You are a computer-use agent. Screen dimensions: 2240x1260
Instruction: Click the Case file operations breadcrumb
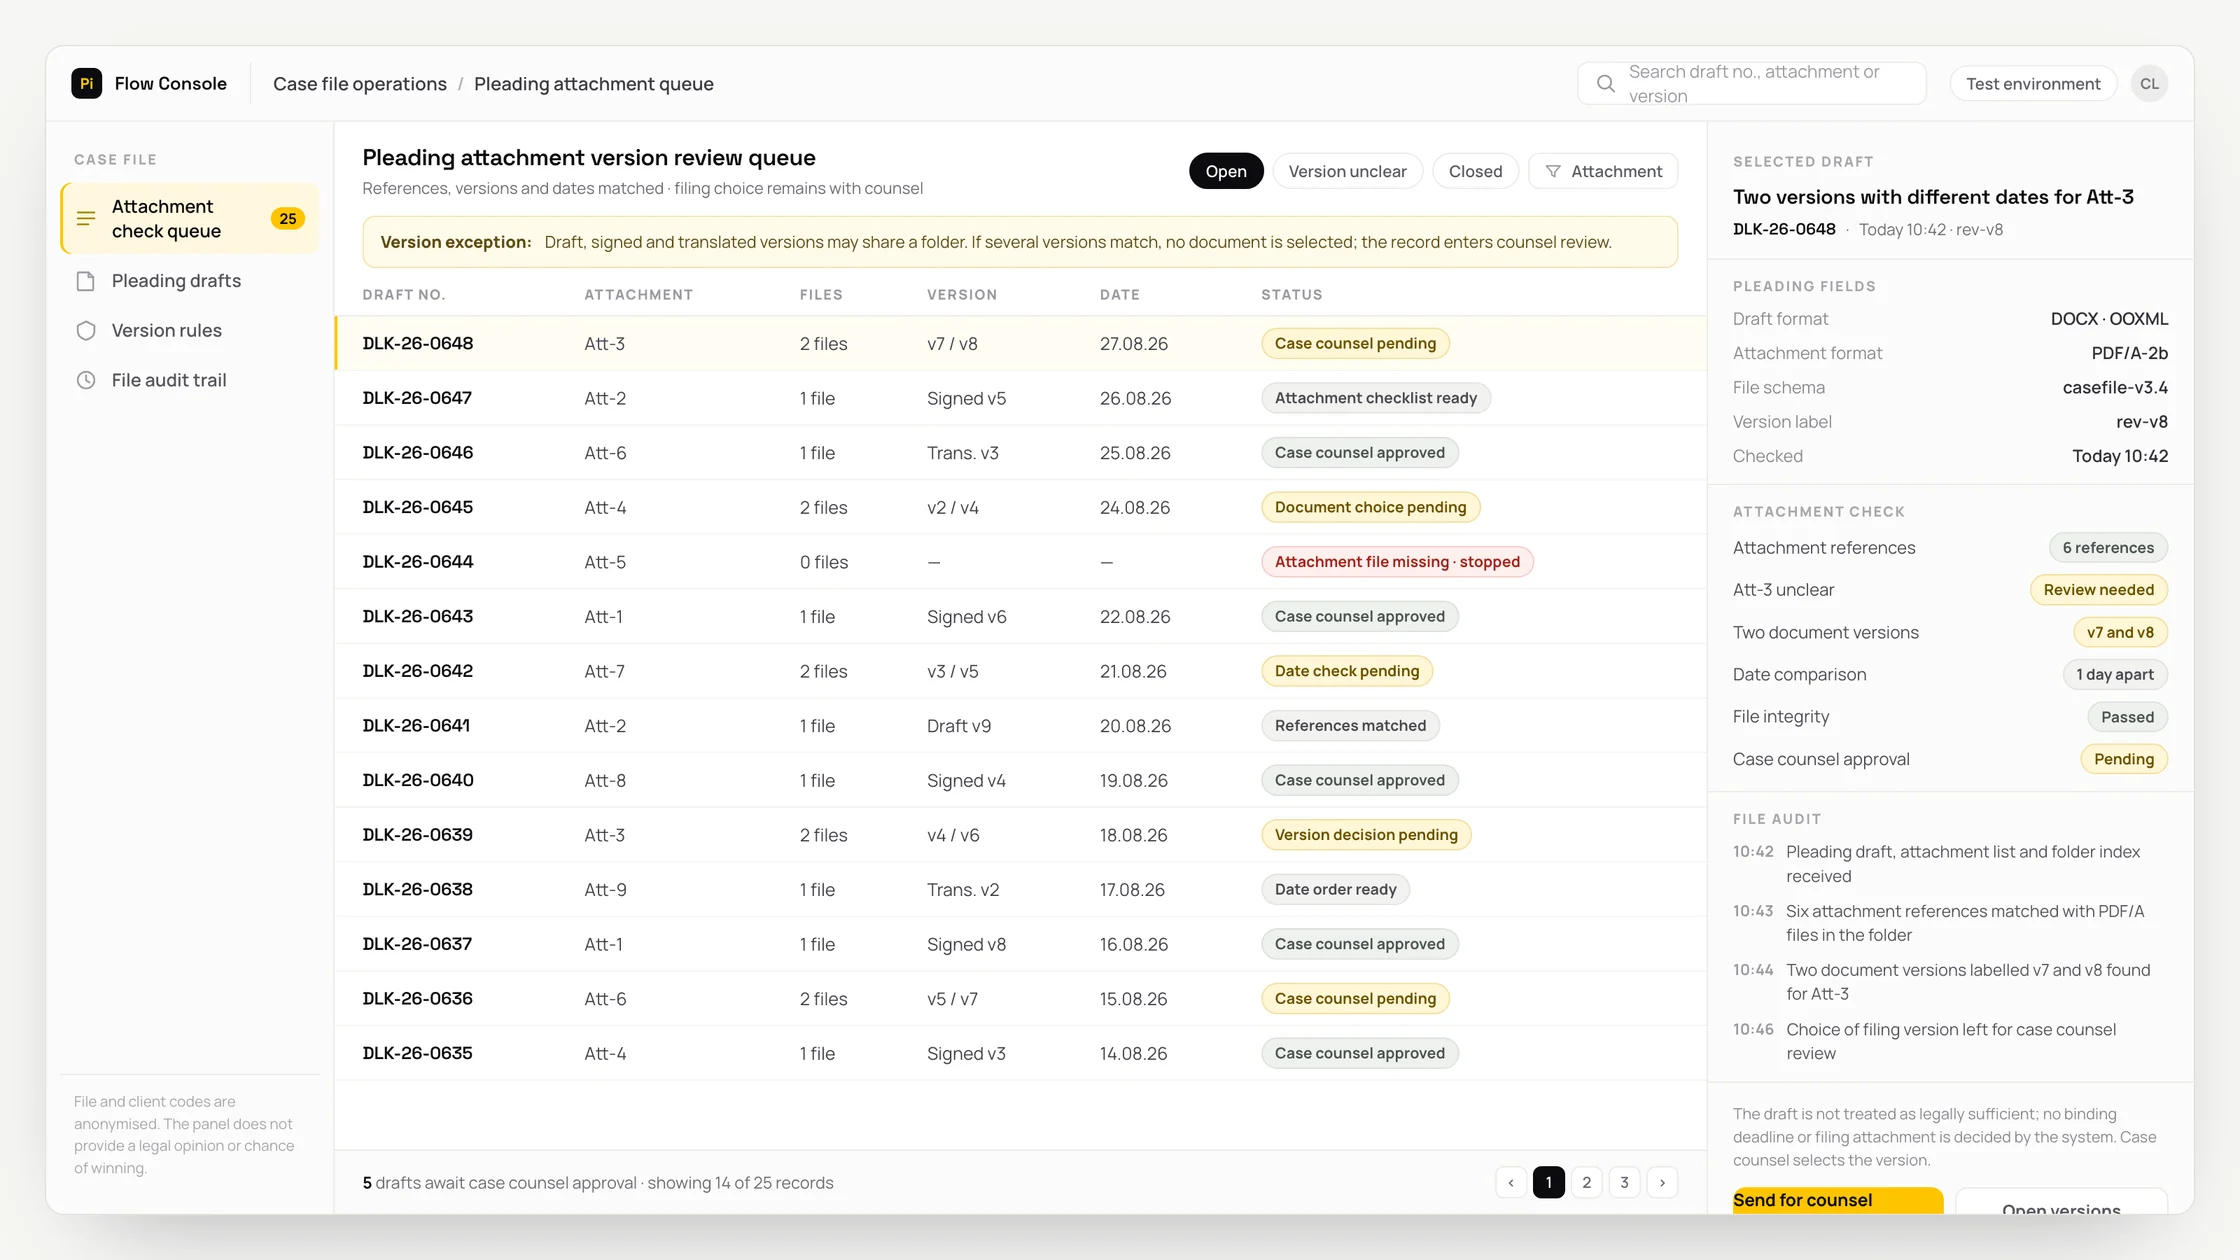coord(360,84)
